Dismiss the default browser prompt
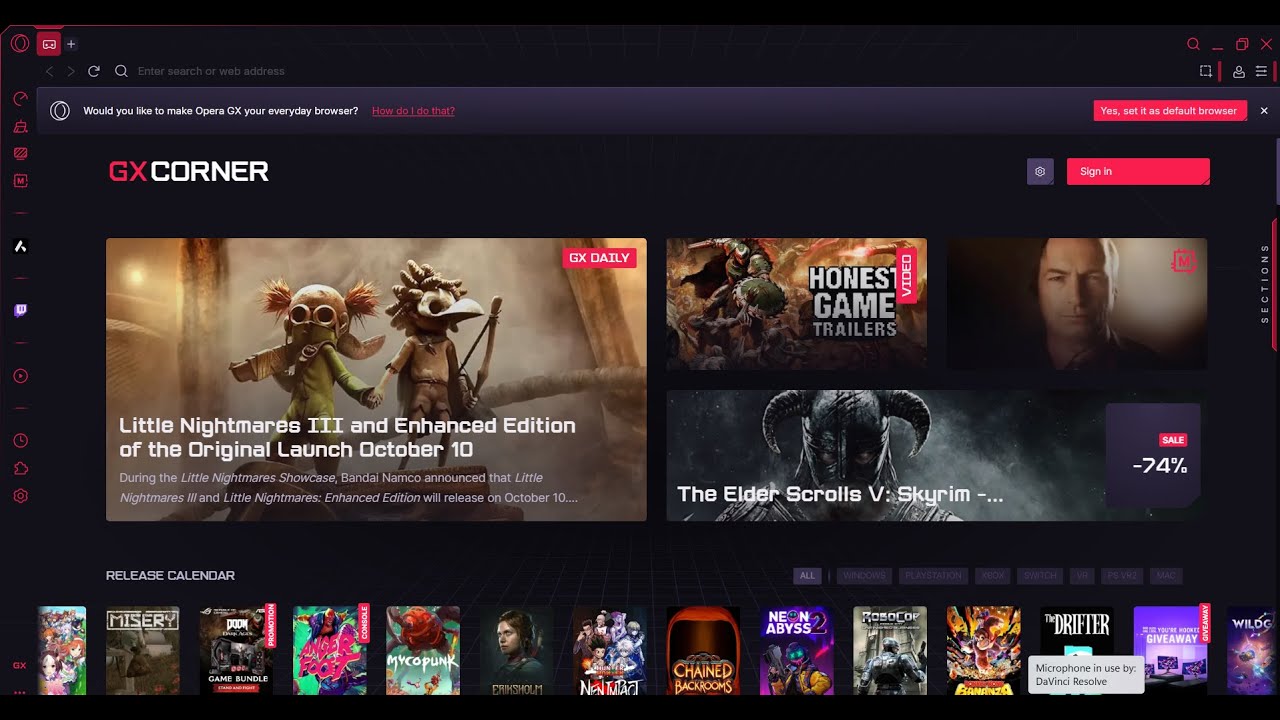 coord(1264,111)
